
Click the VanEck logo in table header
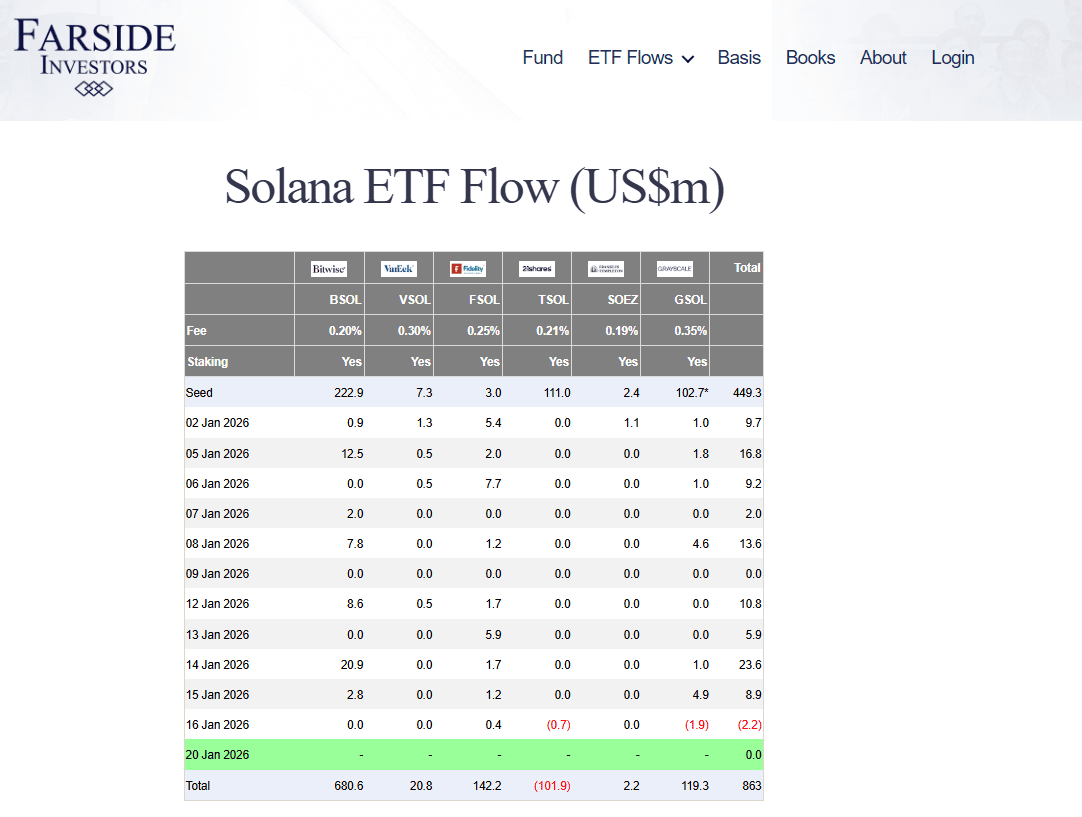click(x=398, y=269)
